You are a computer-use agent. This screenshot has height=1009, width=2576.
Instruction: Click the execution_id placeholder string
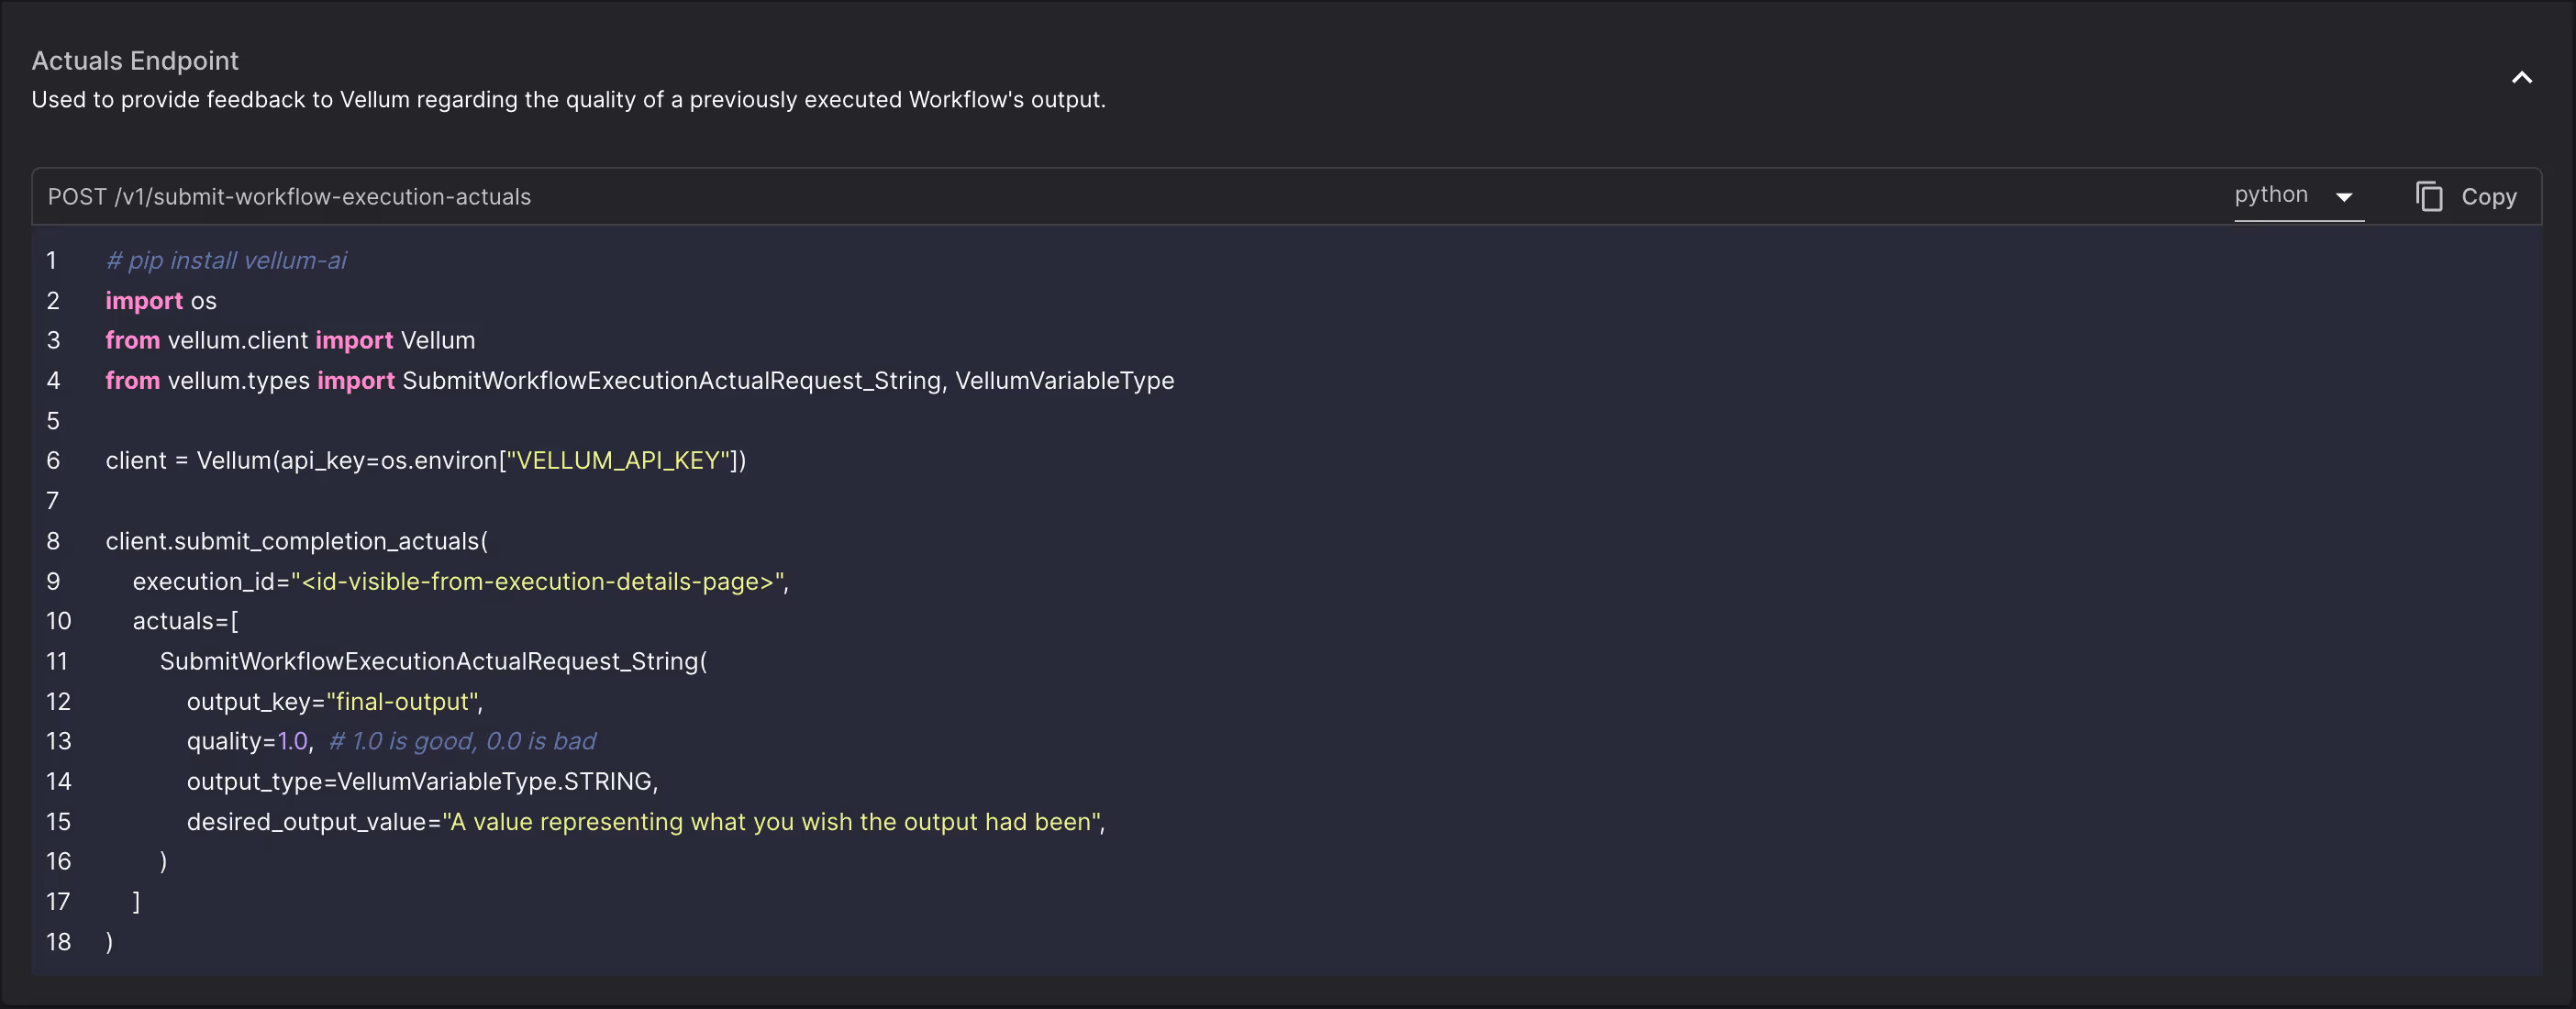click(538, 581)
